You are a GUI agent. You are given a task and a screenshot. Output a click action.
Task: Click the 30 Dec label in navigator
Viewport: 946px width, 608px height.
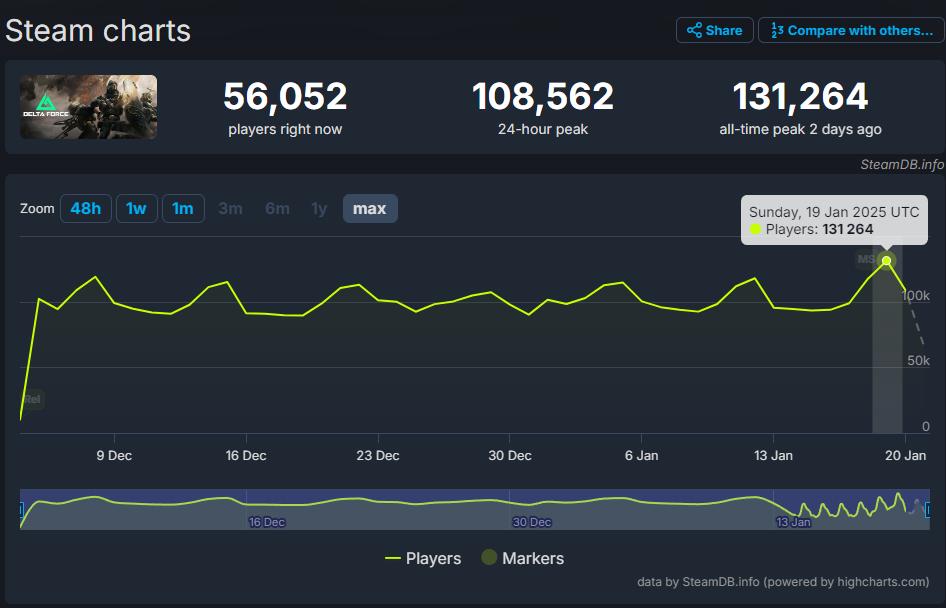(x=532, y=522)
